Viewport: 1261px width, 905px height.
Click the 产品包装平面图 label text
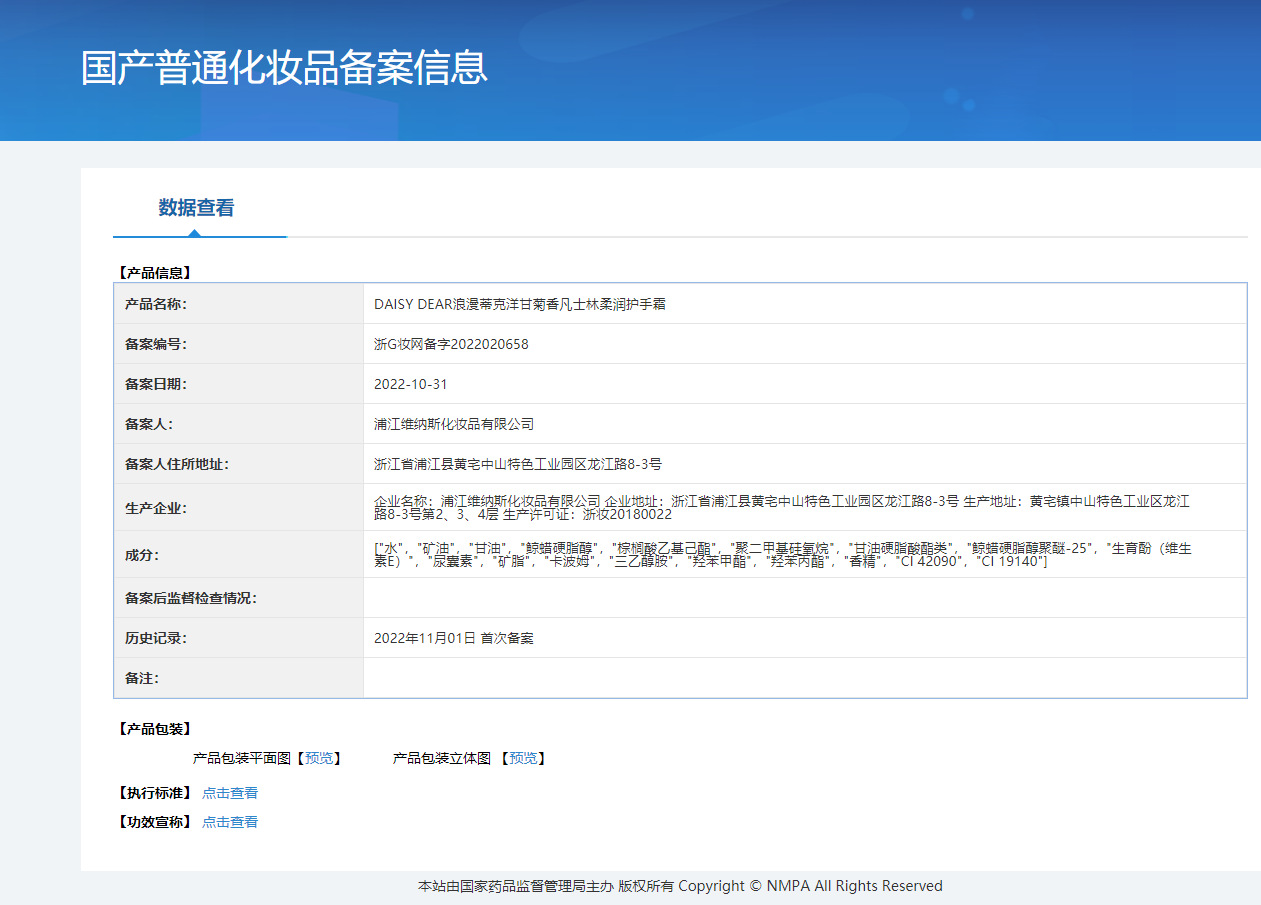242,759
